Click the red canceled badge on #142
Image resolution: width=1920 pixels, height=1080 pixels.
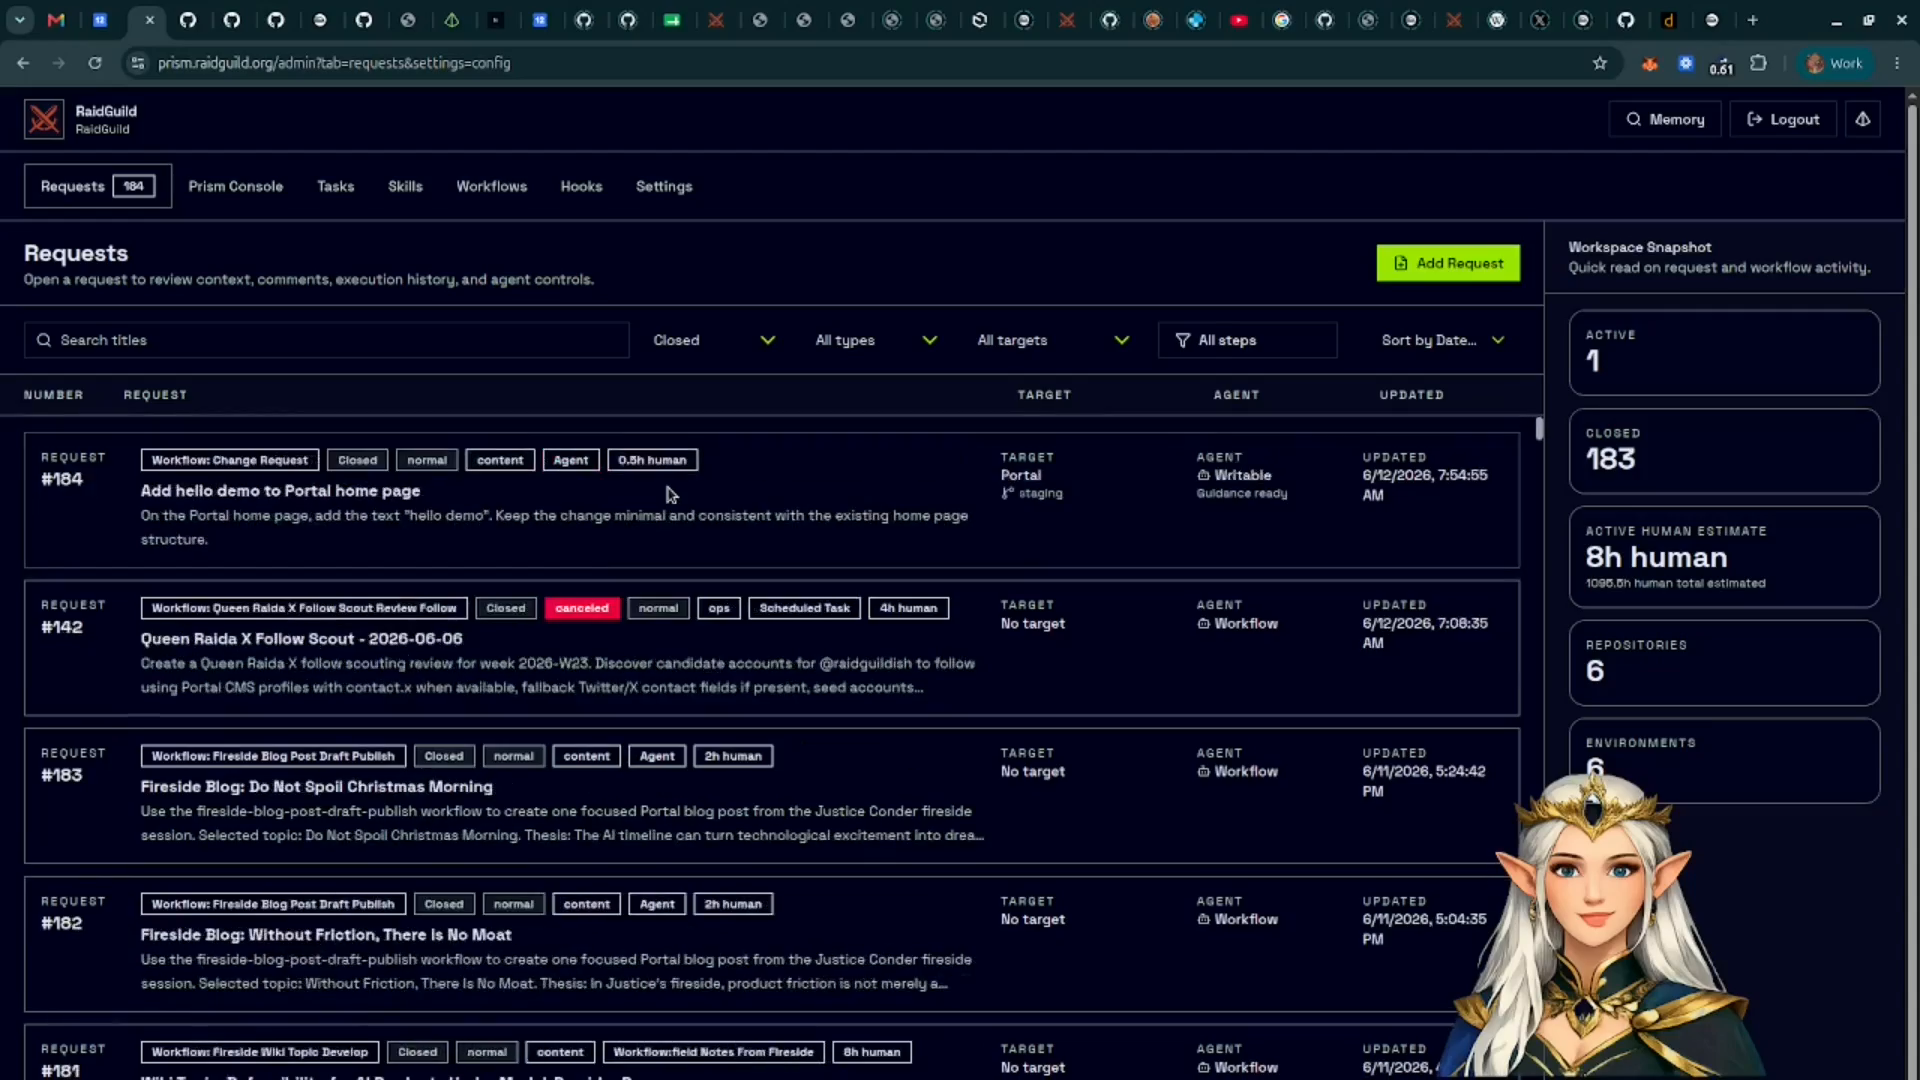(x=582, y=608)
